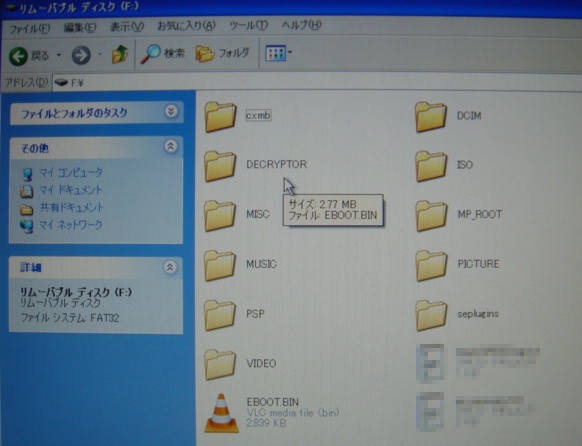Collapse the その他 panel chevron
Screen dimensions: 582x446
[x=171, y=146]
